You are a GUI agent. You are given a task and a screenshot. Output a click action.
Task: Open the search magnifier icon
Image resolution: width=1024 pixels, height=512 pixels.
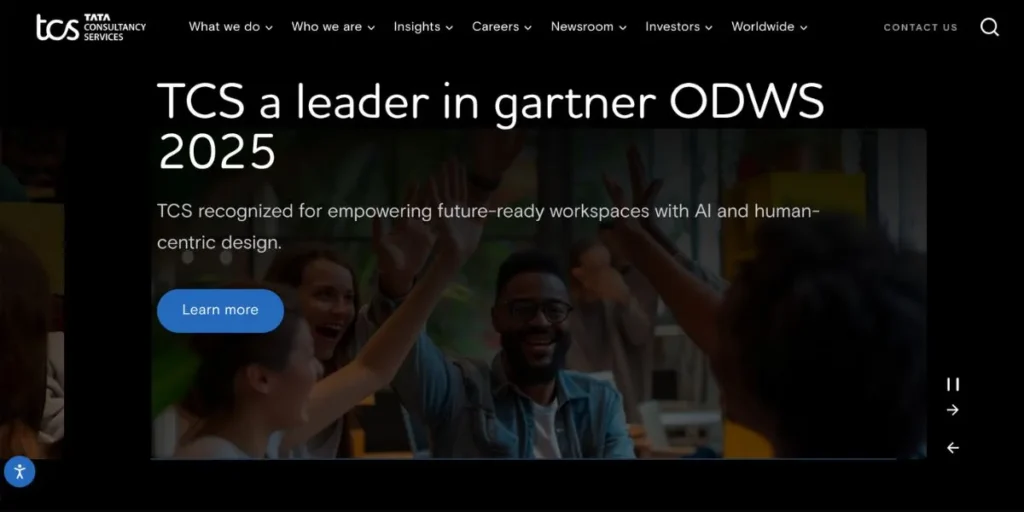[989, 27]
